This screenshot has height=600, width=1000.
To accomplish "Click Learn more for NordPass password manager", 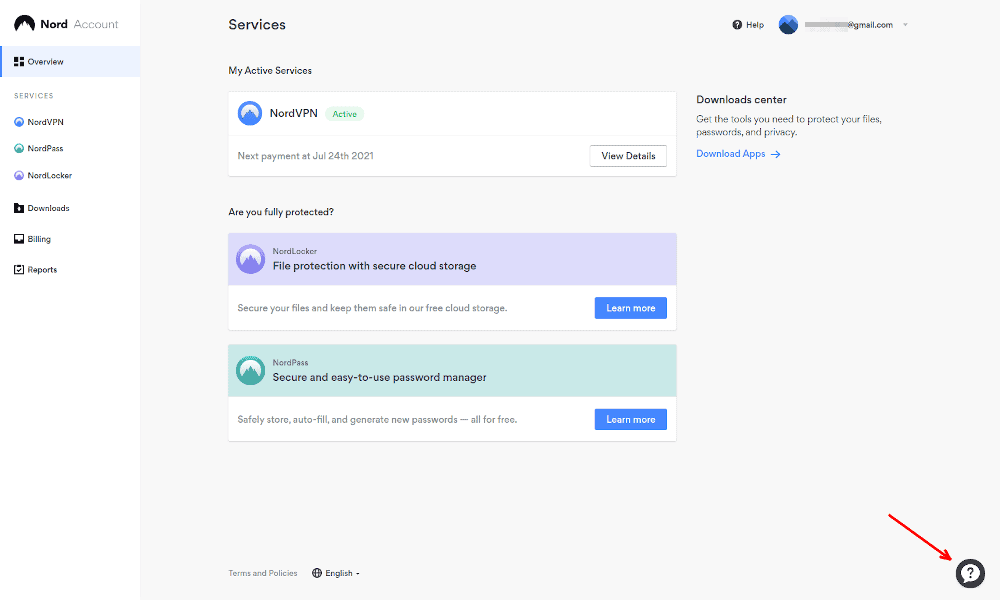I will (x=631, y=420).
